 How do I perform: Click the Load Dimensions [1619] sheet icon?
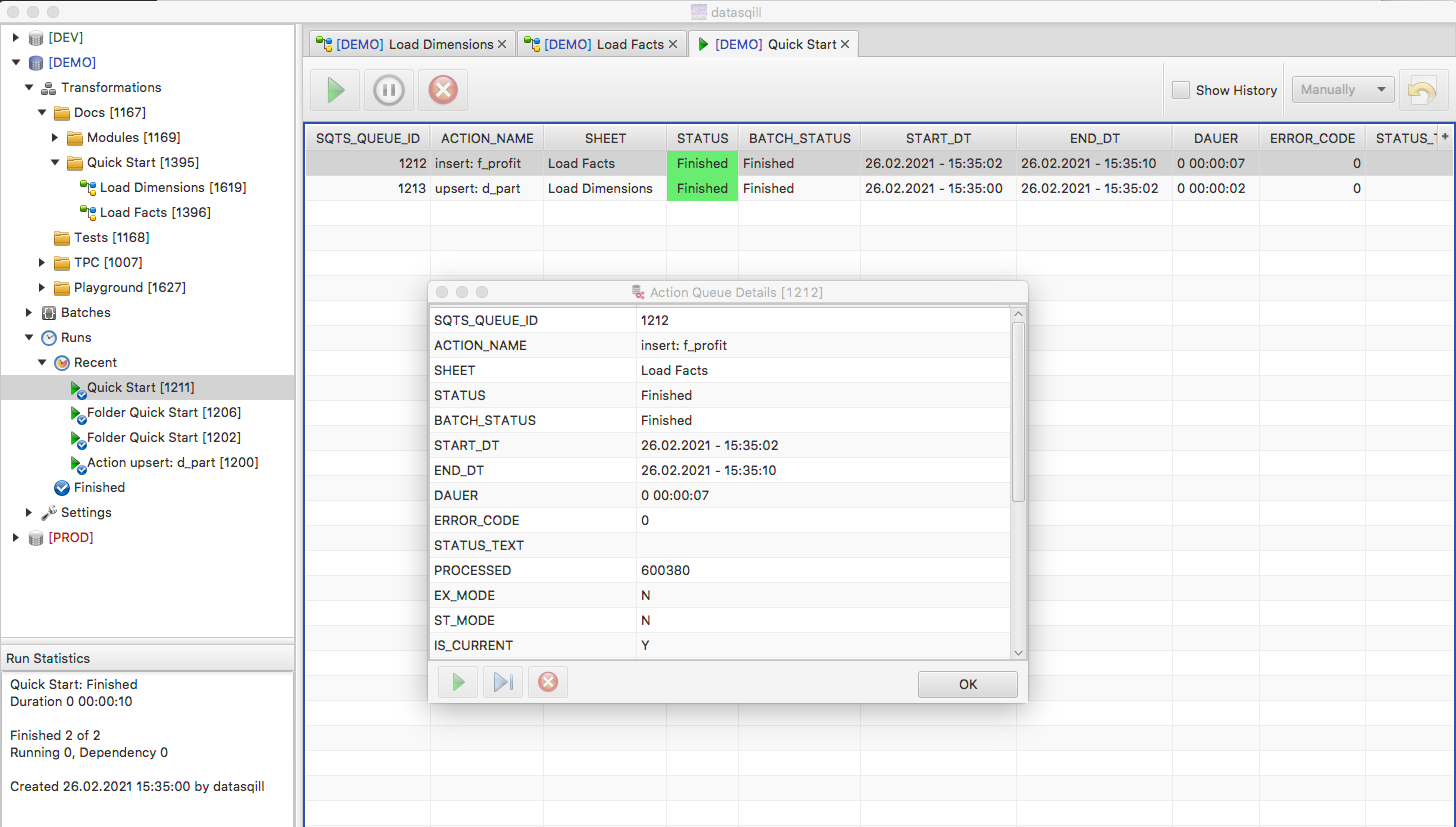click(88, 187)
